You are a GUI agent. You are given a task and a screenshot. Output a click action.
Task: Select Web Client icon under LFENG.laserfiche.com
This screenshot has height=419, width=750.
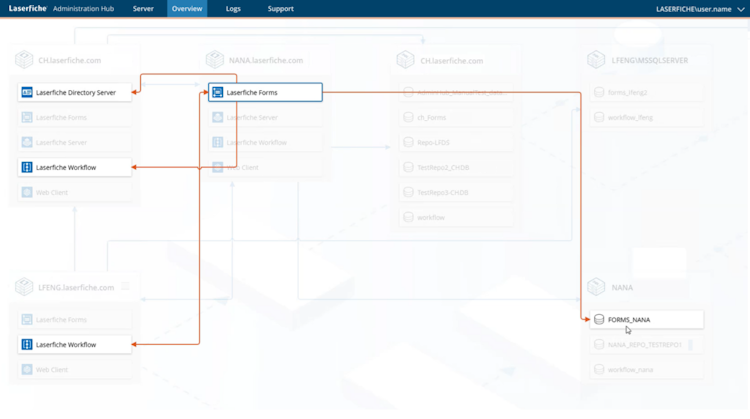tap(27, 369)
